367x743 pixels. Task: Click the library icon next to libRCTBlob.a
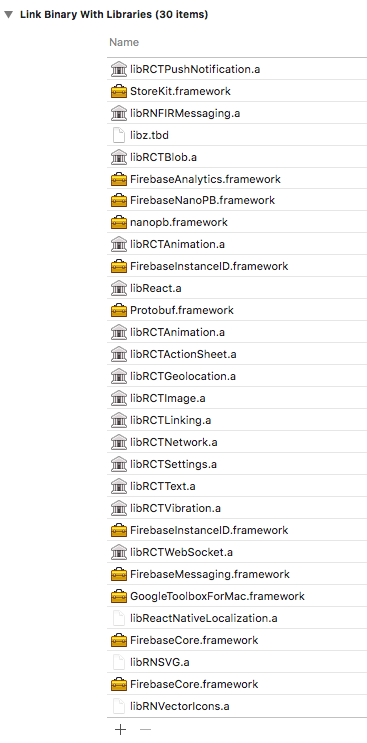click(x=118, y=157)
